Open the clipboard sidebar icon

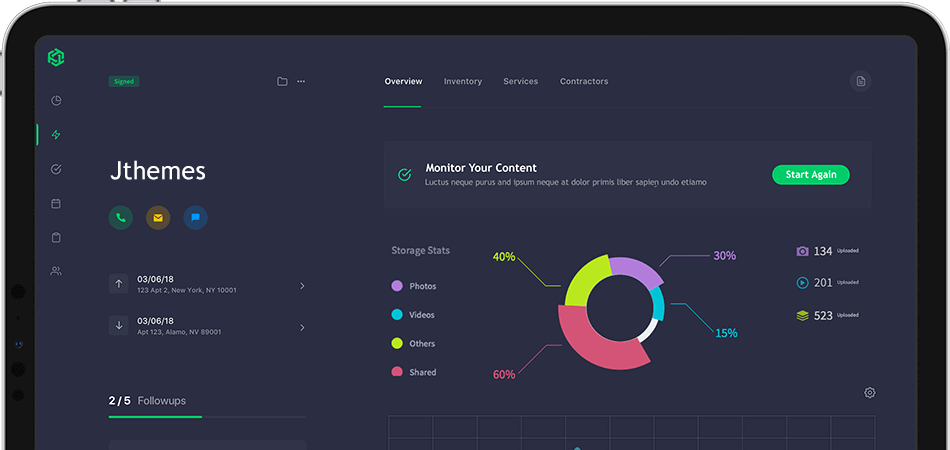tap(56, 237)
